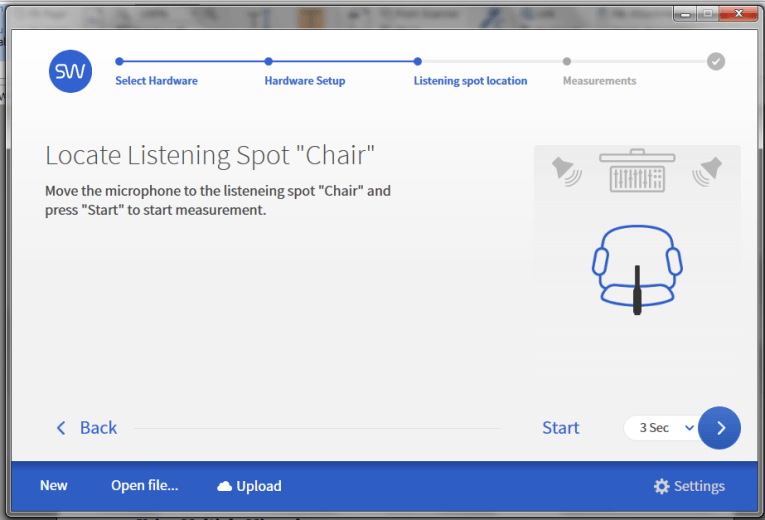
Task: Select the Listening spot location step
Action: click(x=470, y=80)
